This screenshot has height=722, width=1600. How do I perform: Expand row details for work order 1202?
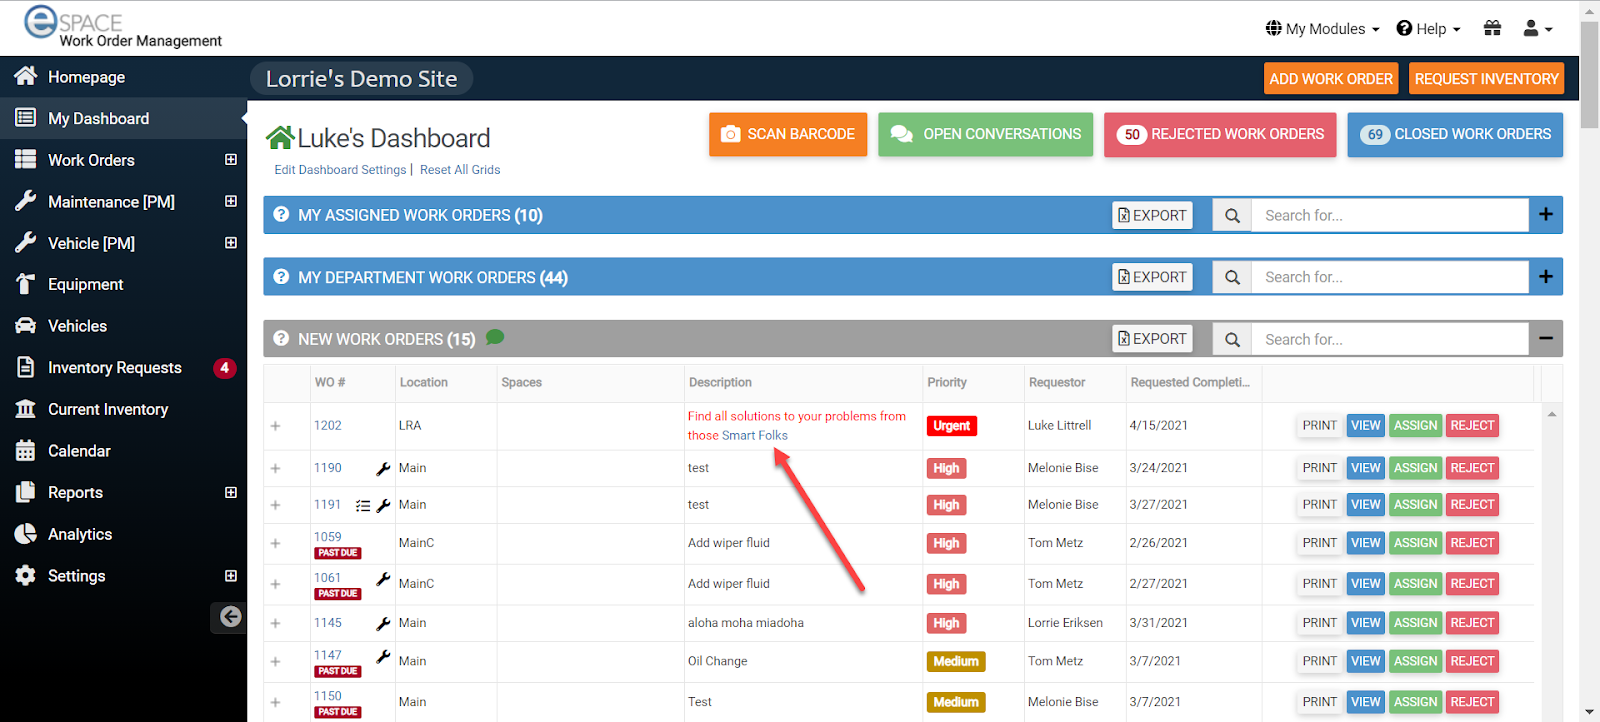276,426
